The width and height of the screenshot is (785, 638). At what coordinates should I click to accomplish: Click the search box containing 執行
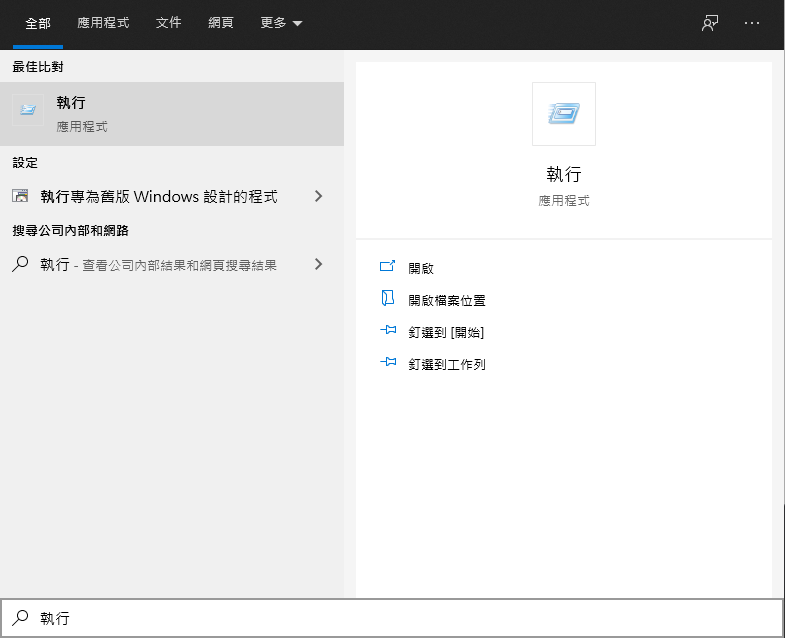pyautogui.click(x=392, y=618)
